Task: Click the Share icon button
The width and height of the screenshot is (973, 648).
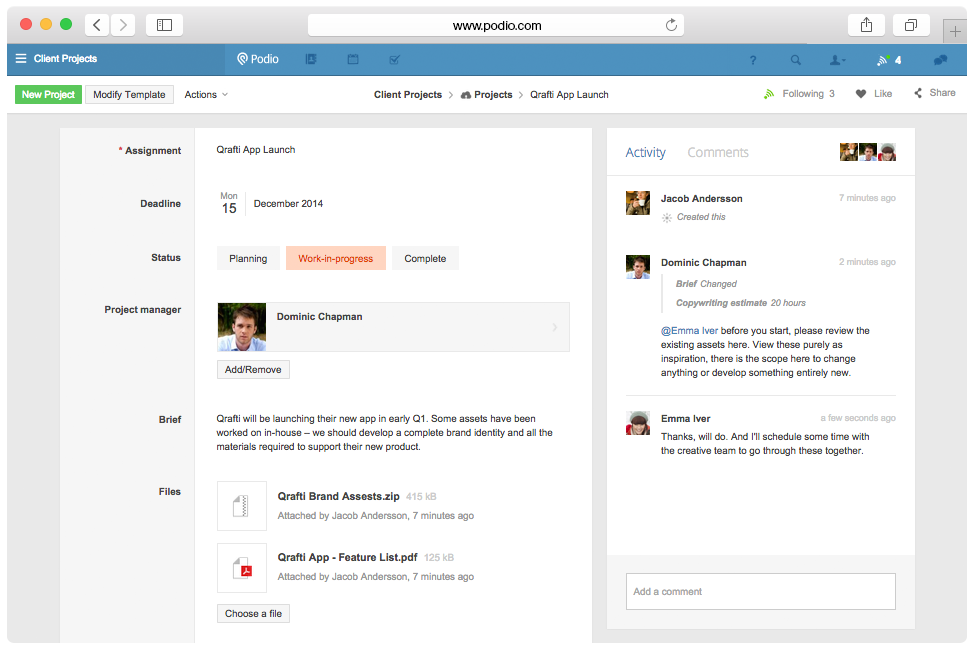Action: coord(935,93)
